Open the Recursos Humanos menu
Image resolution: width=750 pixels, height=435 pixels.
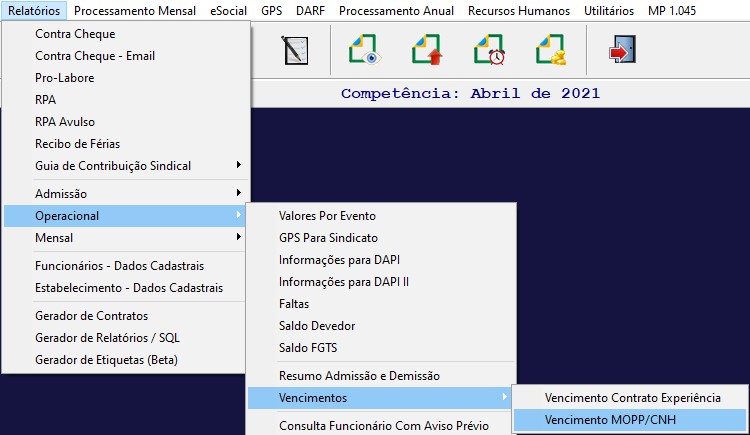pos(519,11)
